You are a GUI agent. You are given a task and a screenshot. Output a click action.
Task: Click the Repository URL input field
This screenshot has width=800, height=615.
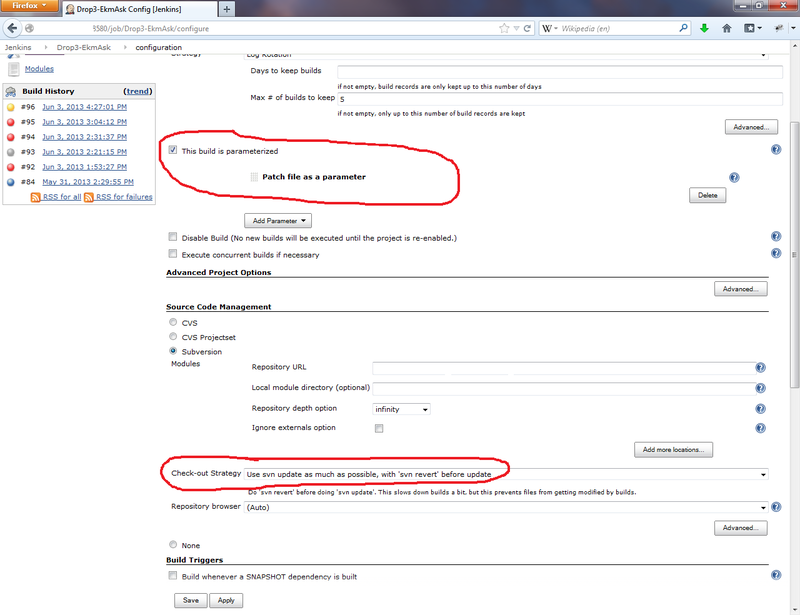tap(564, 368)
